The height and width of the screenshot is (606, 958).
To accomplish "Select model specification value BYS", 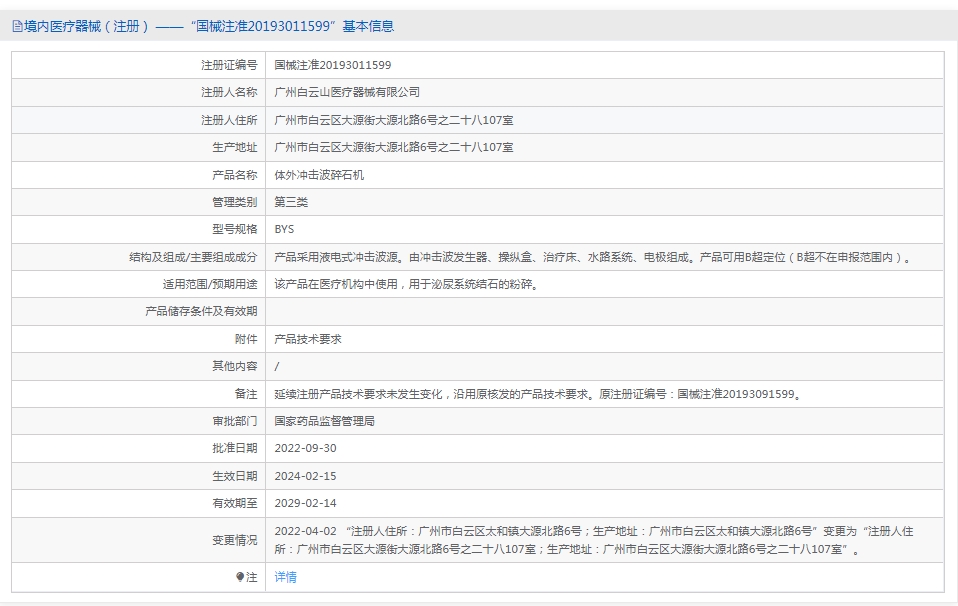I will 284,229.
